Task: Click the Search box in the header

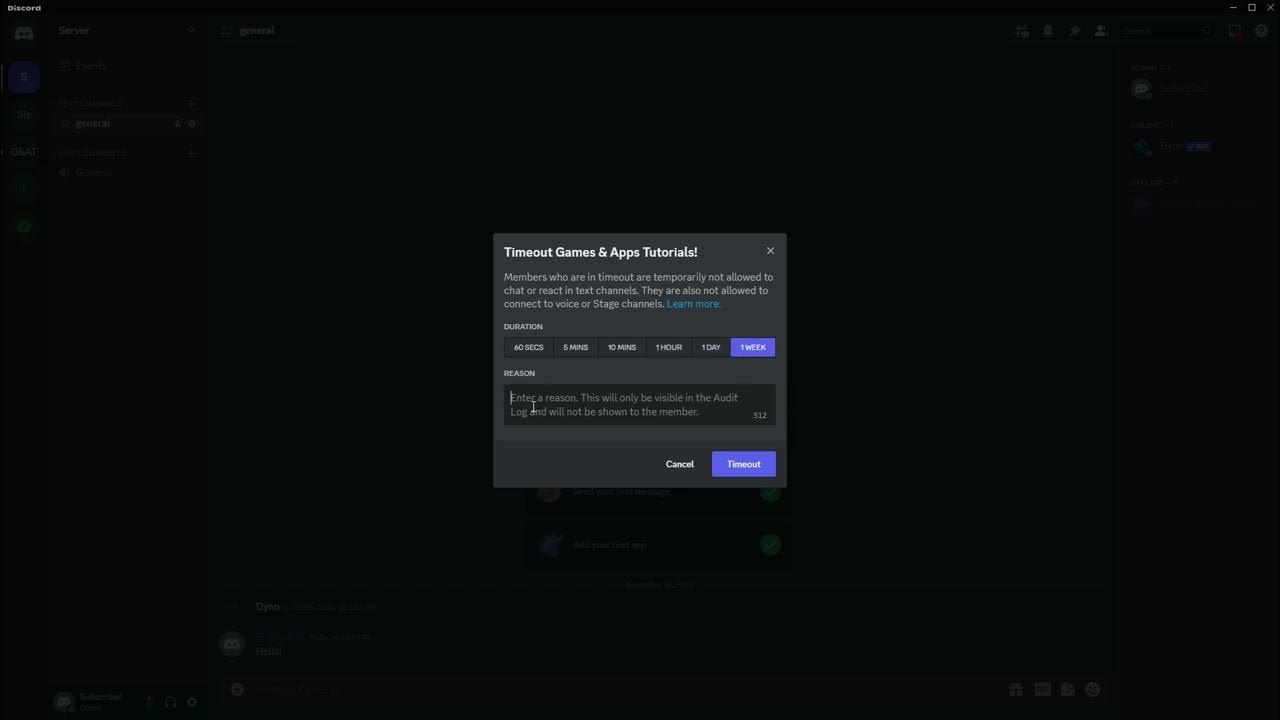Action: tap(1166, 31)
